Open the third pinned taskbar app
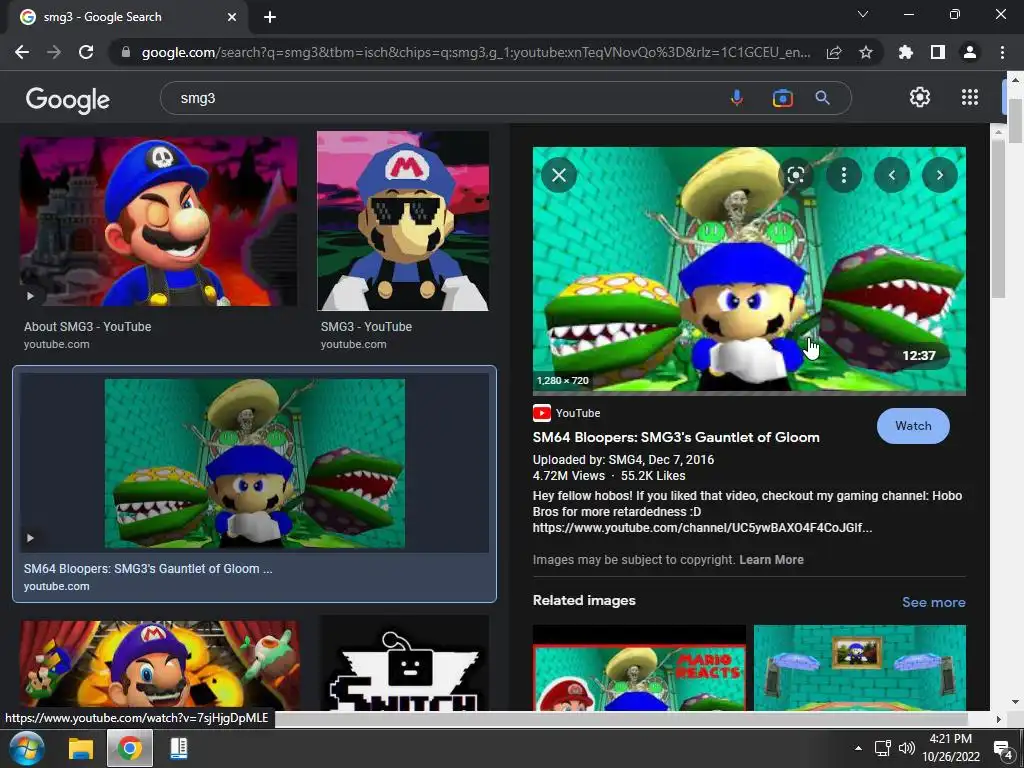This screenshot has width=1024, height=768. point(178,748)
